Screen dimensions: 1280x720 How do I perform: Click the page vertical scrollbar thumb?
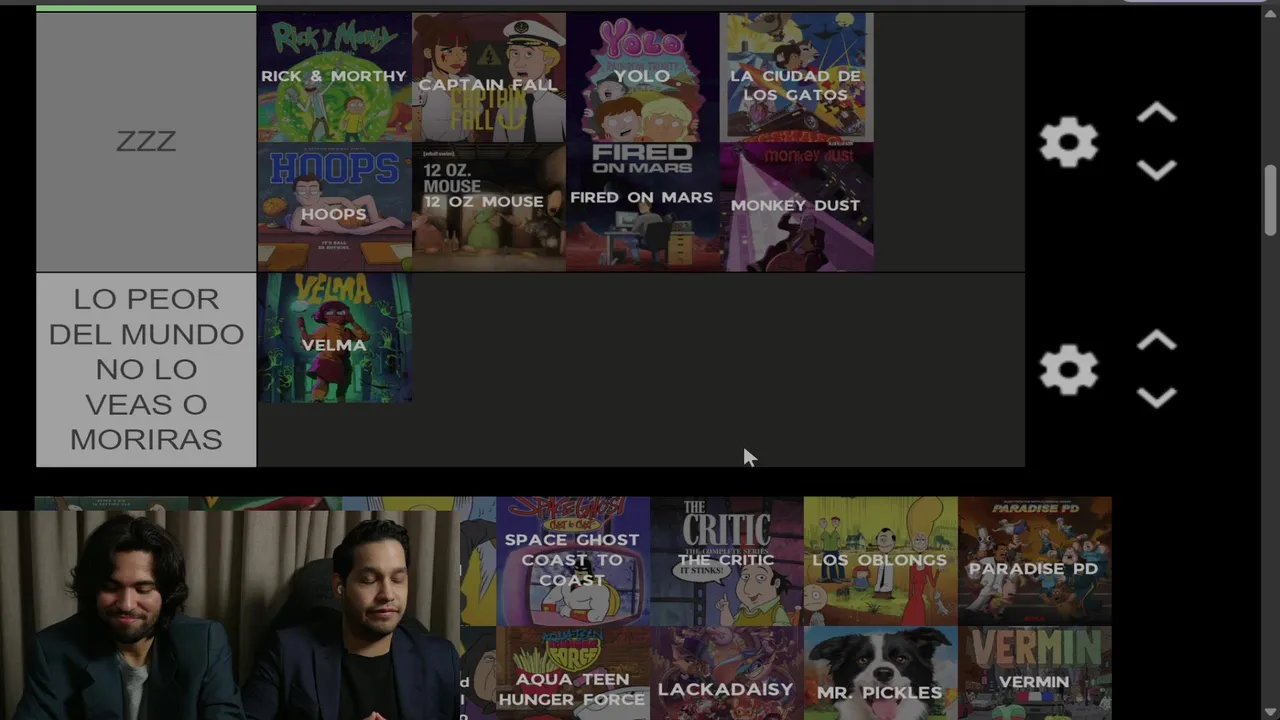[1270, 201]
